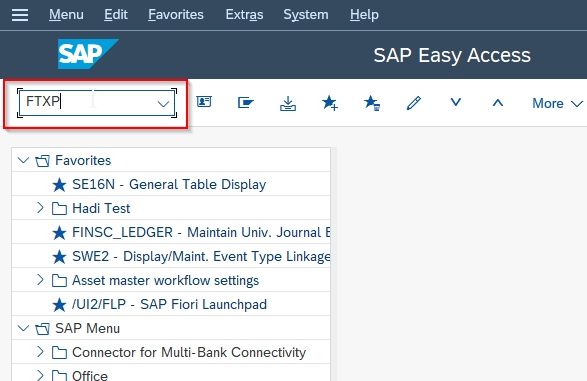This screenshot has height=381, width=587.
Task: Open the transaction code history dropdown arrow
Action: click(163, 104)
